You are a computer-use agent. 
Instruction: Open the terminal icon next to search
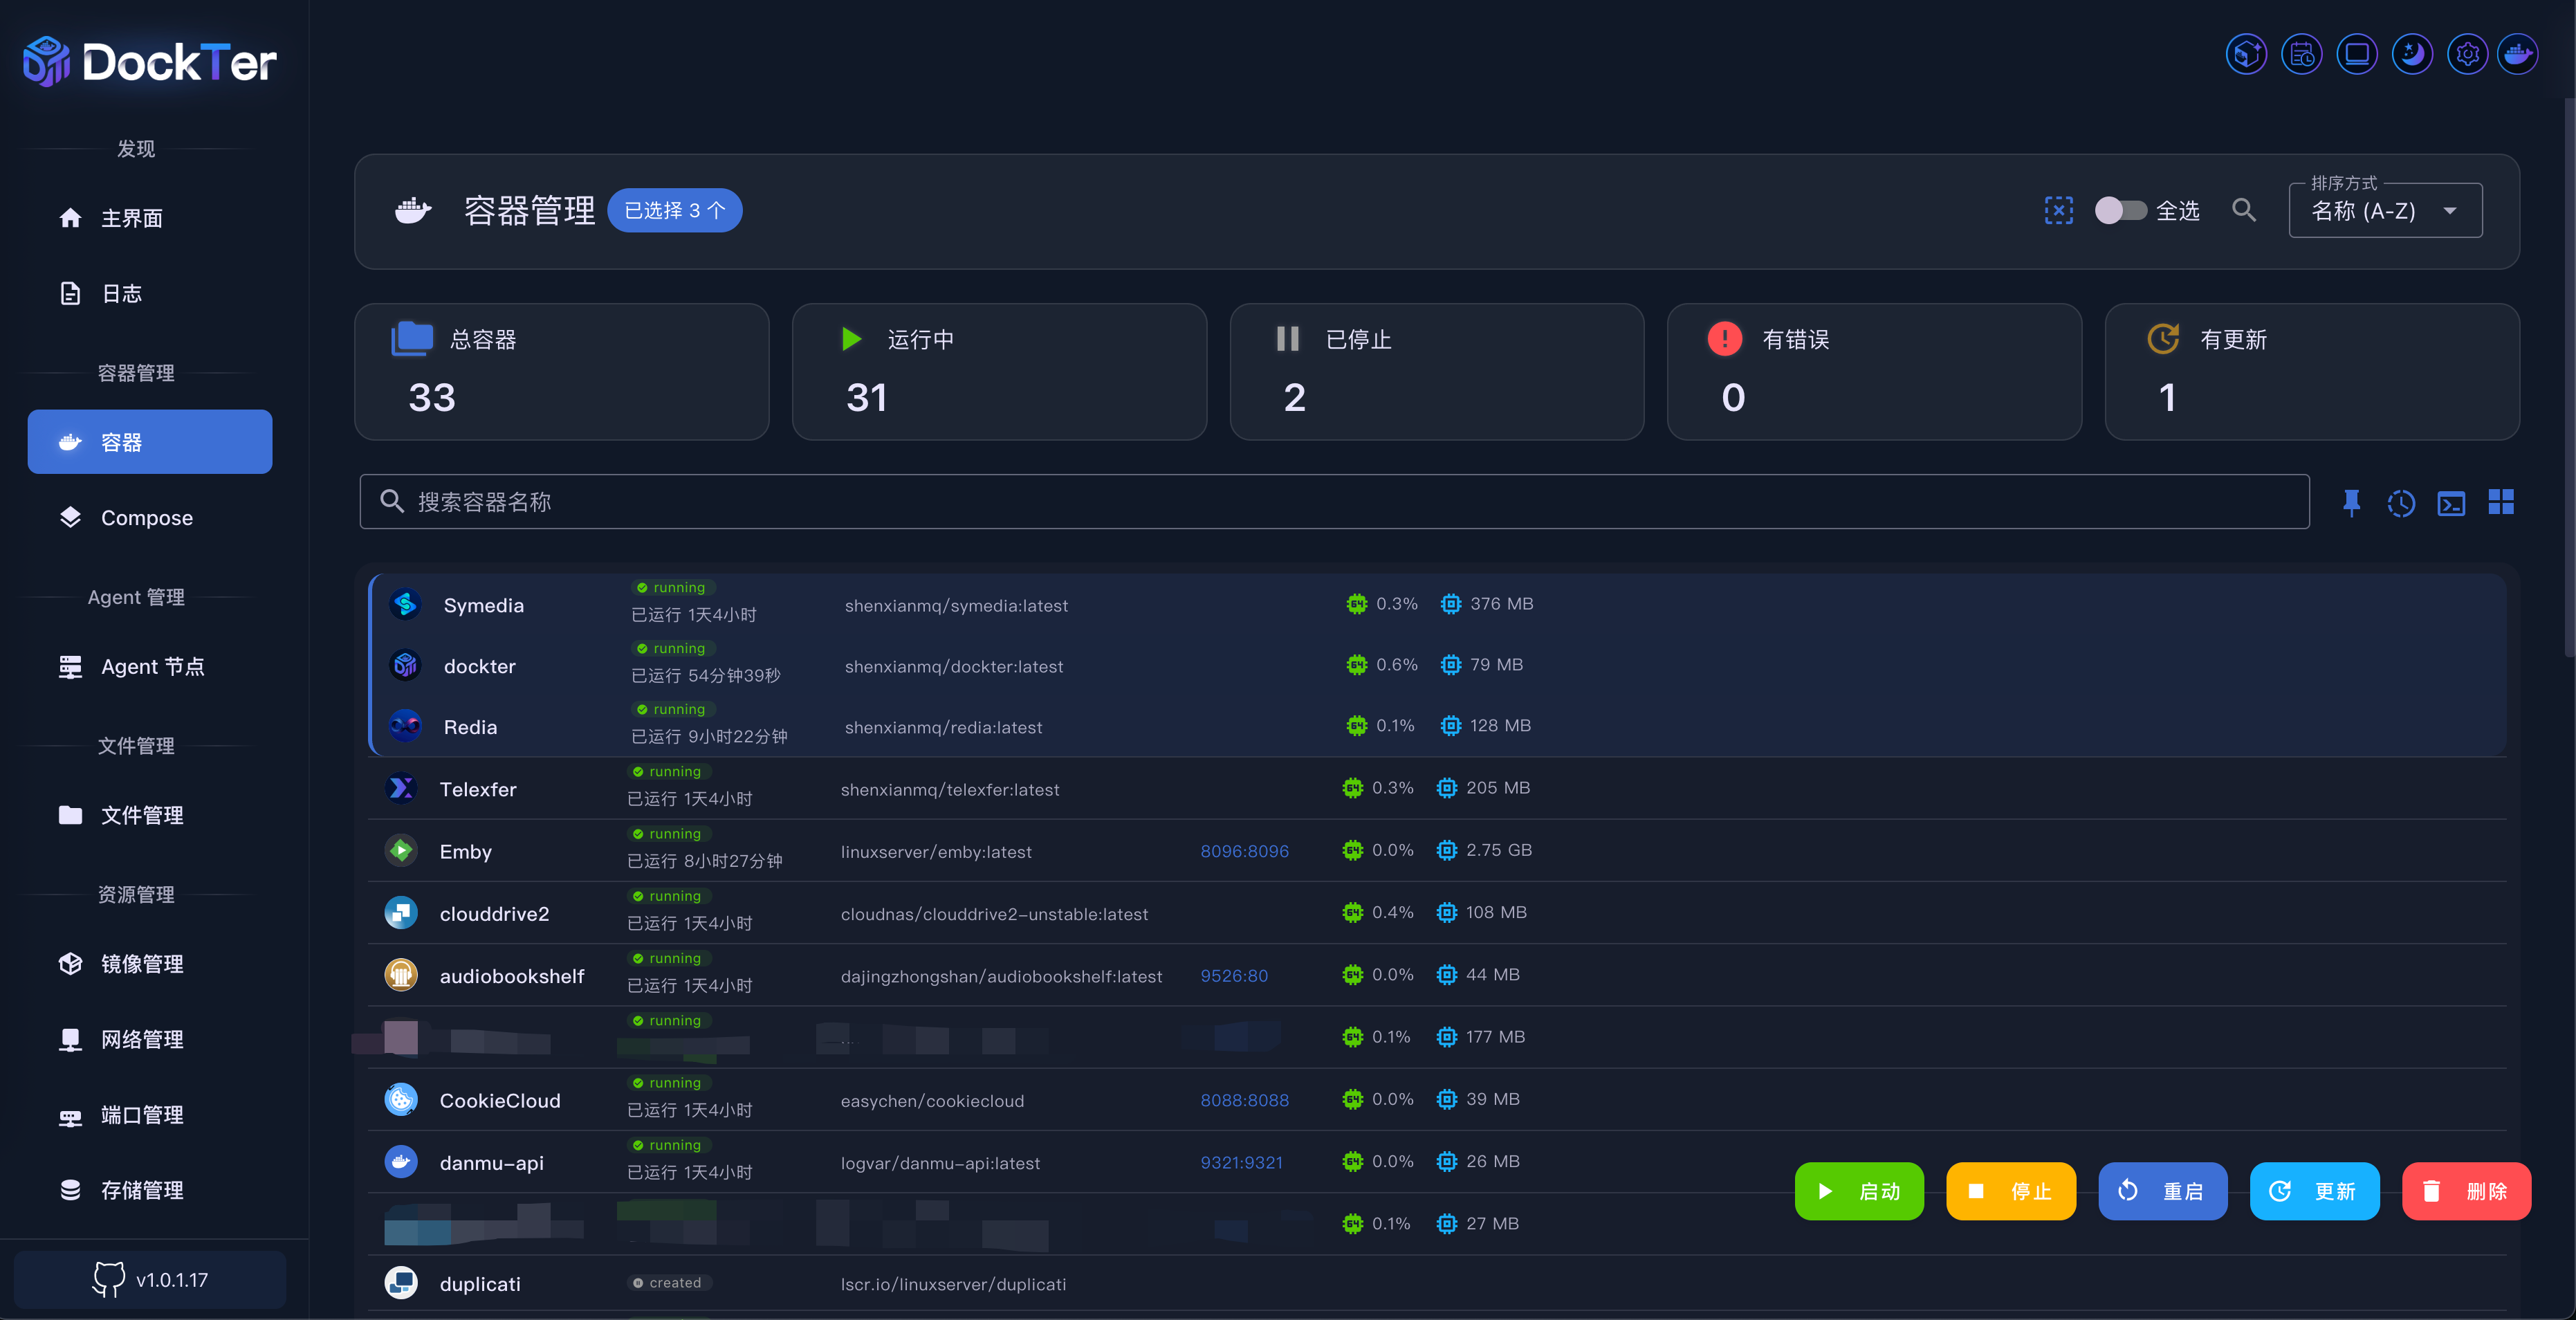[x=2451, y=502]
